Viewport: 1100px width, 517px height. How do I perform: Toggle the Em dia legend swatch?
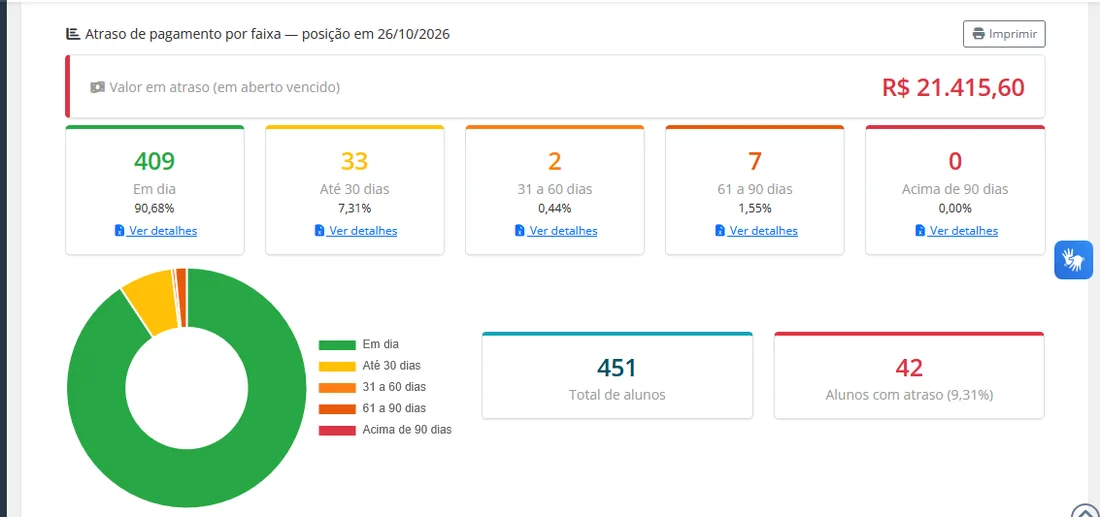pos(337,344)
